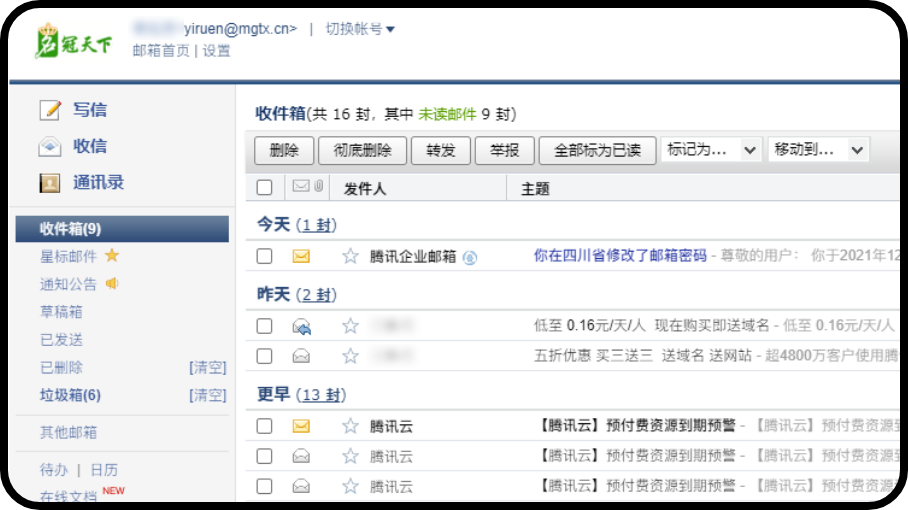Expand the 移动到 dropdown
908x510 pixels.
818,150
